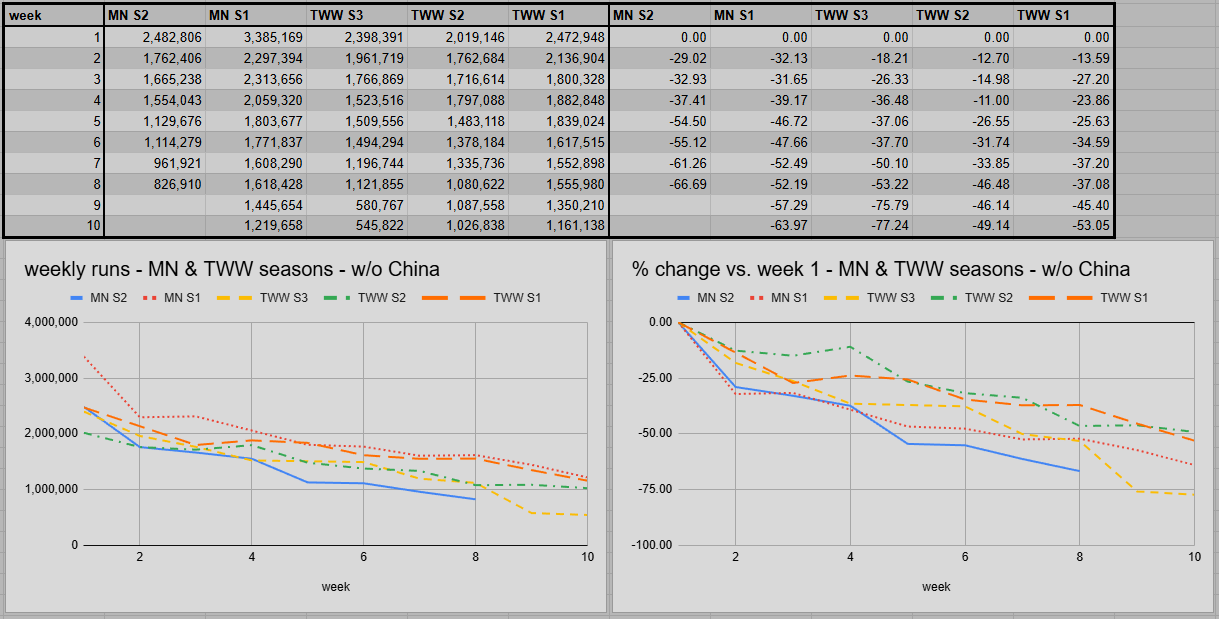The height and width of the screenshot is (619, 1219).
Task: Select the 'week' header cell
Action: pos(54,15)
